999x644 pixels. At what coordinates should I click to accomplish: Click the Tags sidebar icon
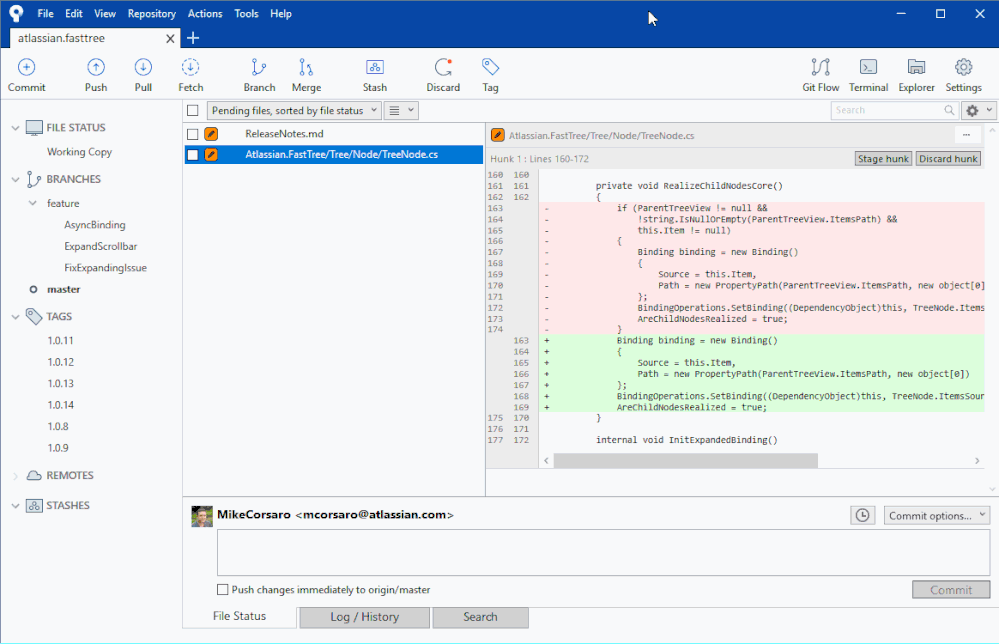34,317
